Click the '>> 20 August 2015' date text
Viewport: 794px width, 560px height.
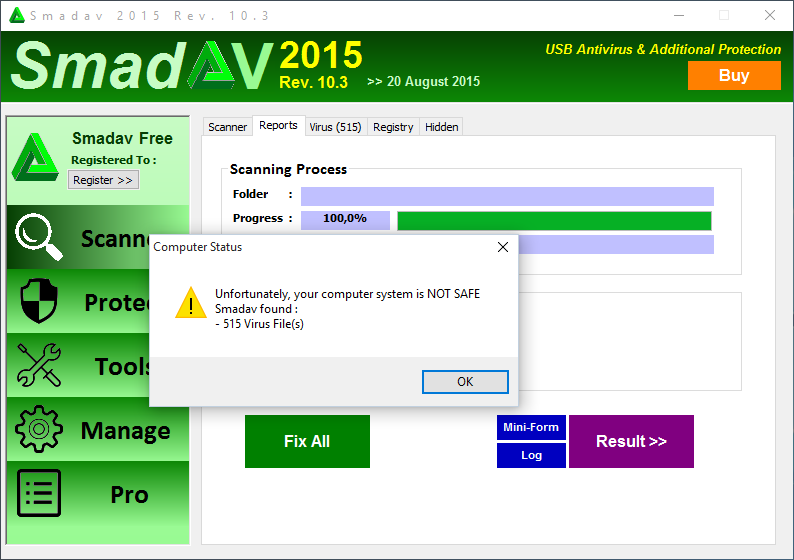[423, 82]
